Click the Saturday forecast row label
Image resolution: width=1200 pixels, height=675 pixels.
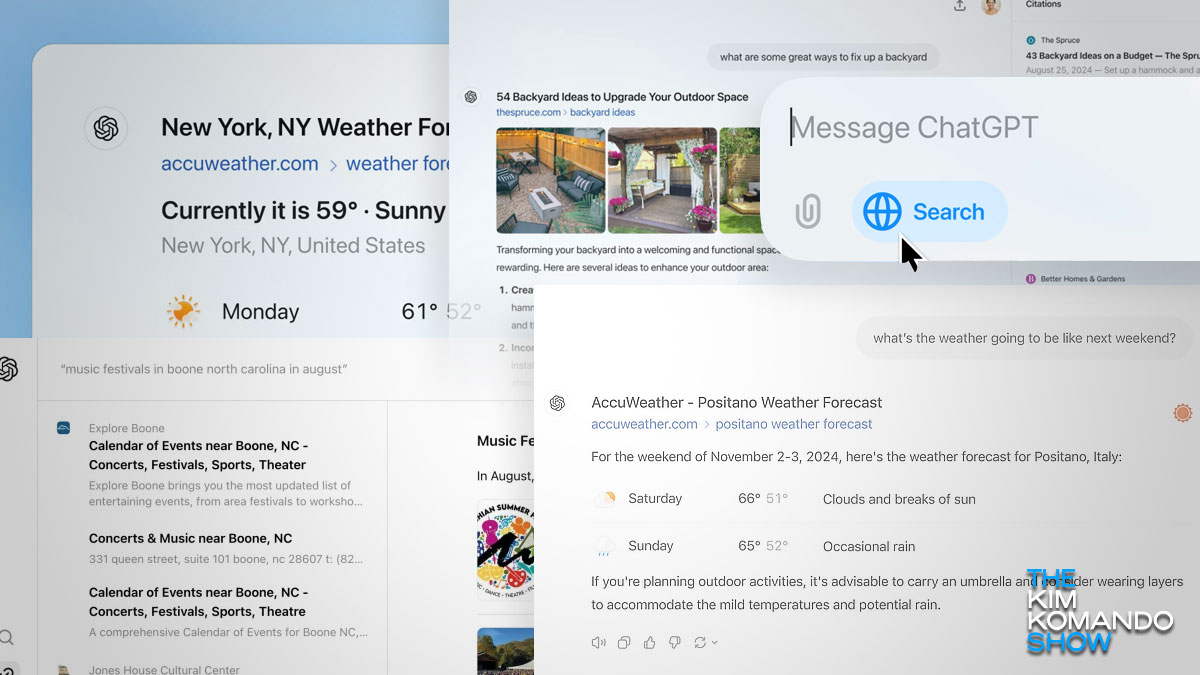click(655, 499)
